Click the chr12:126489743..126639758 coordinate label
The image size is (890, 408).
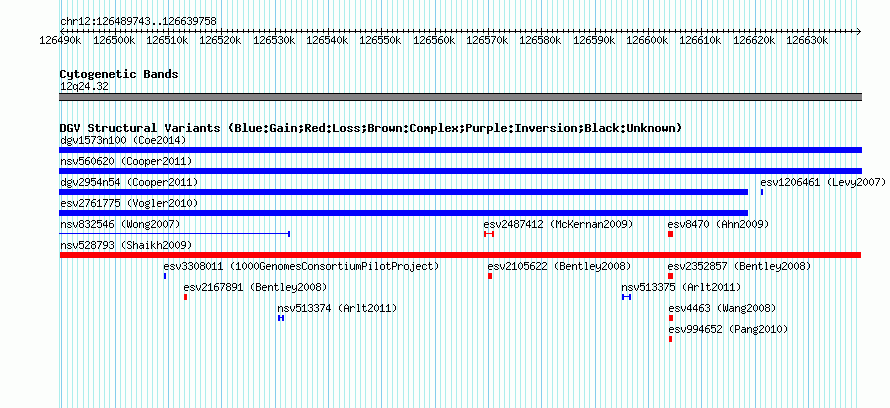[x=138, y=21]
